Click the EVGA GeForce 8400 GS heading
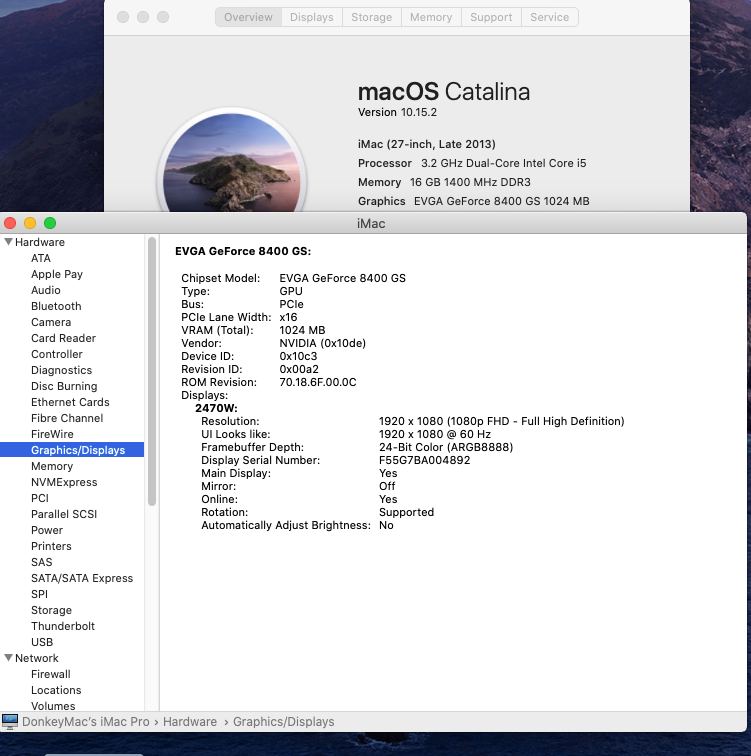751x756 pixels. (243, 251)
